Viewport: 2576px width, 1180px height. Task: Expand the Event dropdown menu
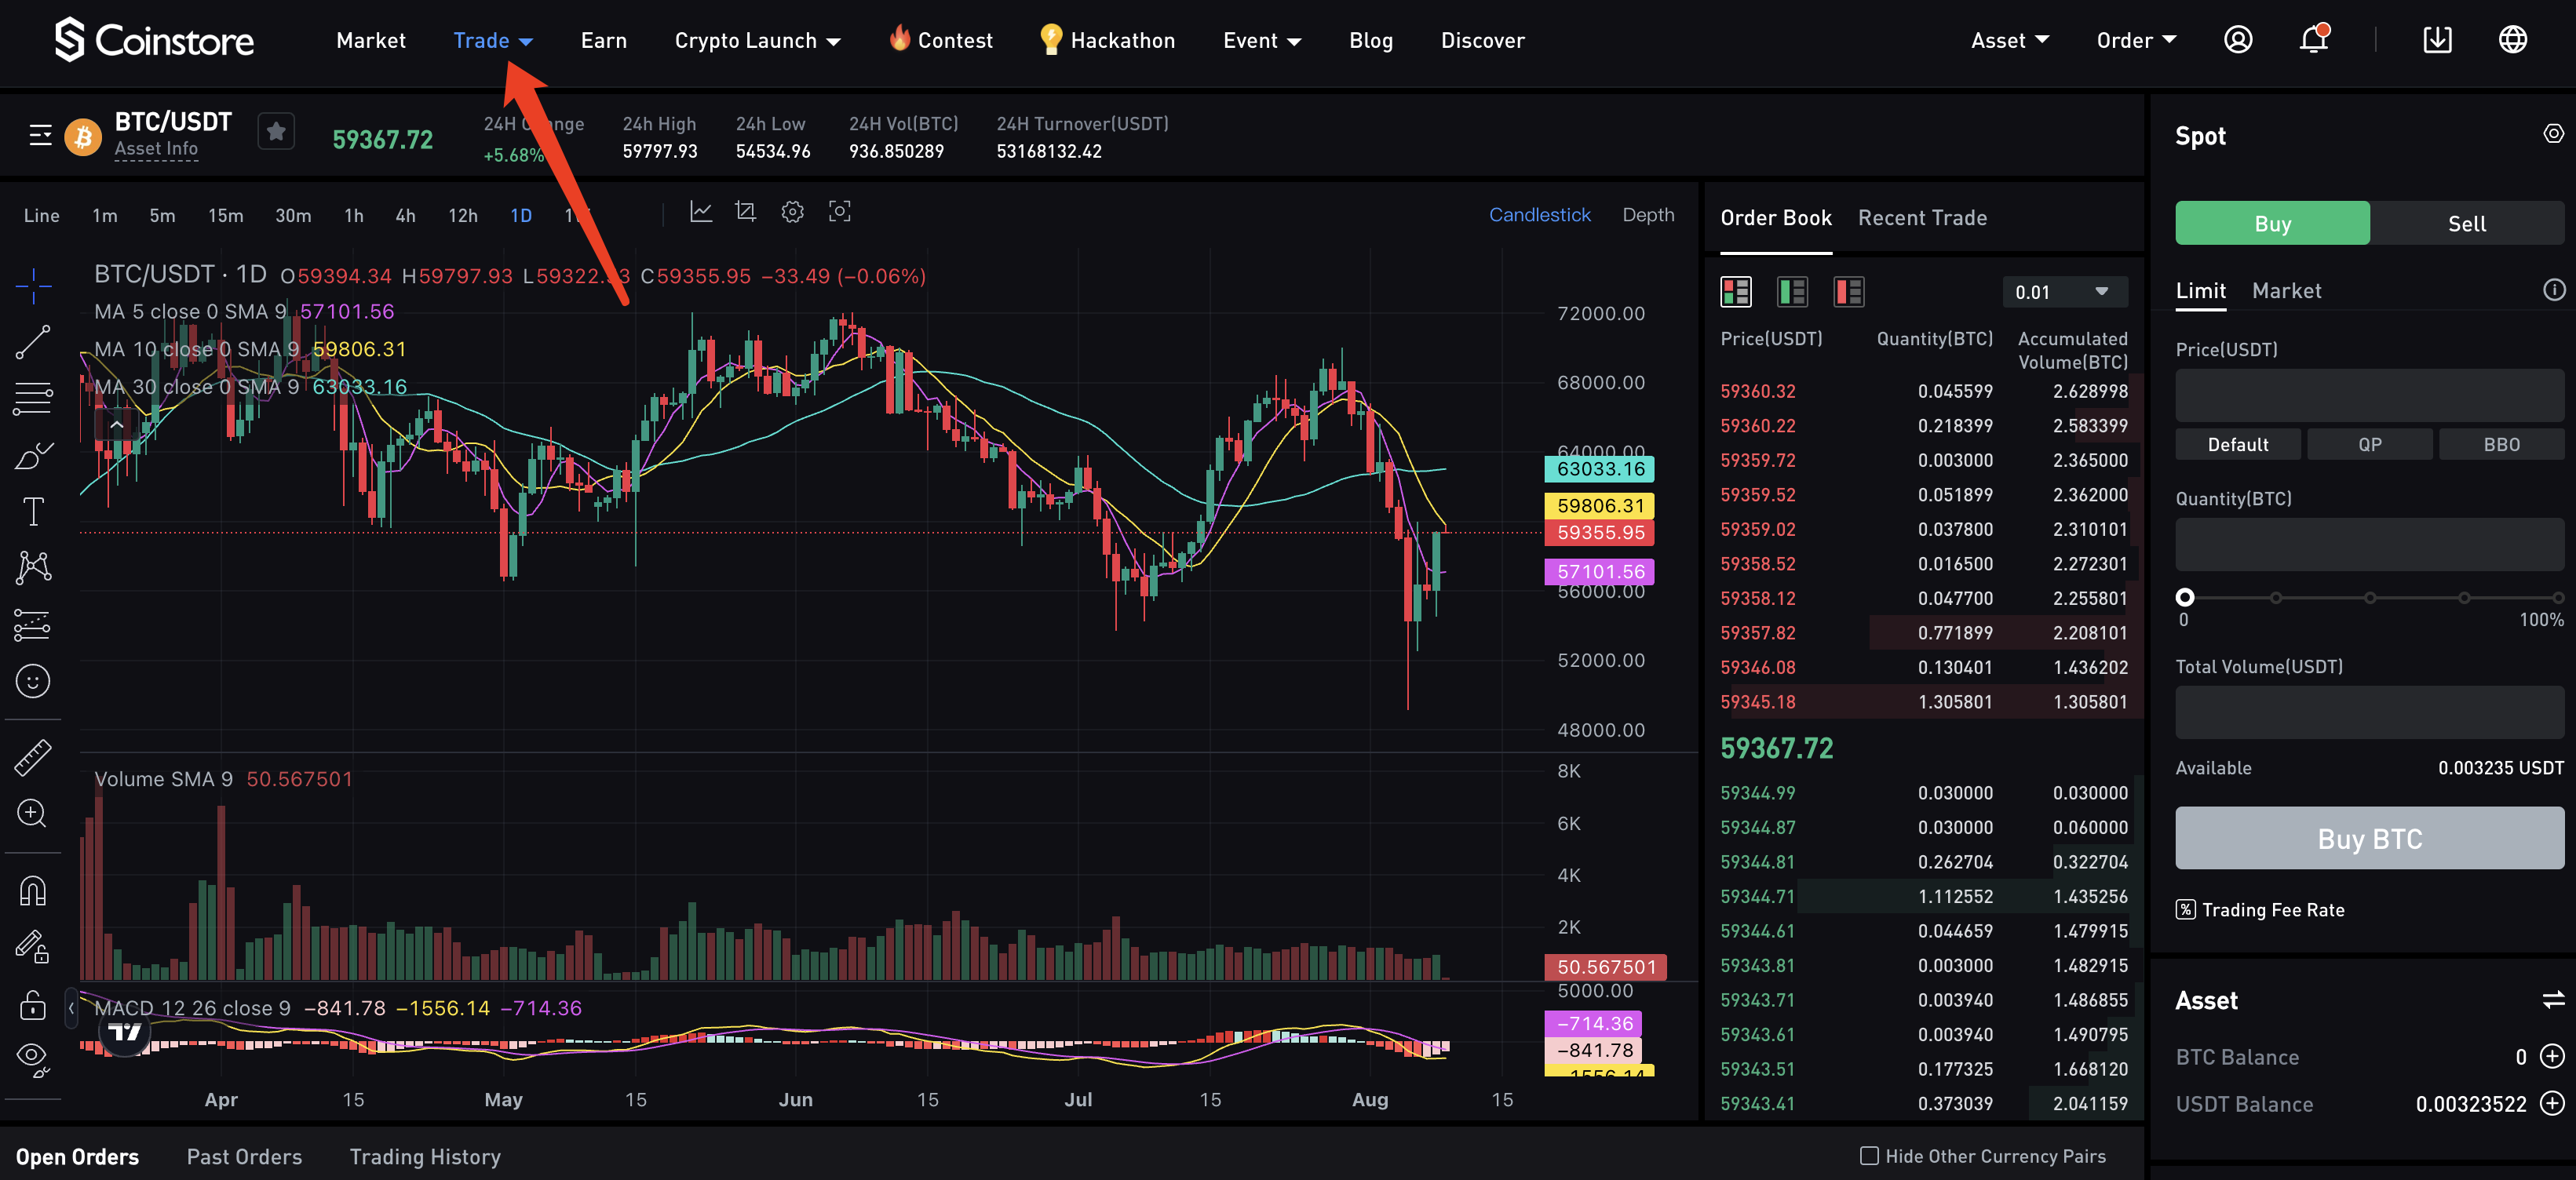click(x=1262, y=41)
